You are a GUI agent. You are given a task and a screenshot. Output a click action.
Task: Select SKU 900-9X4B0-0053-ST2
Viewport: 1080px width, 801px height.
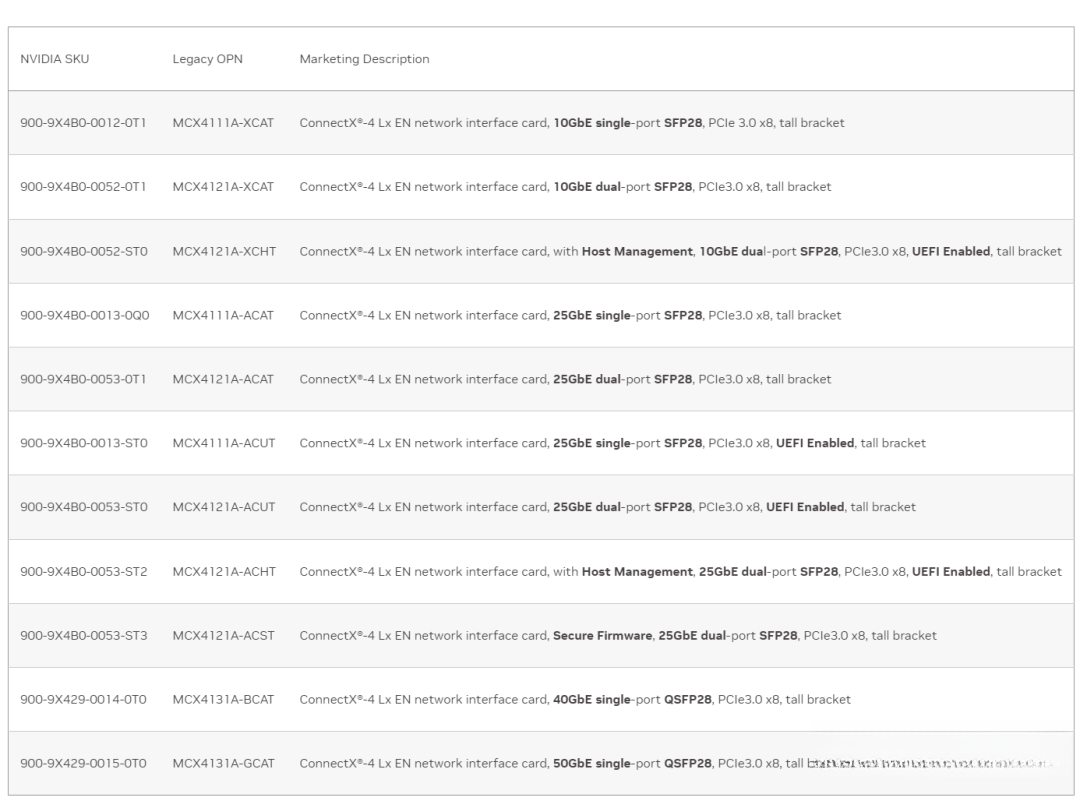[x=84, y=572]
